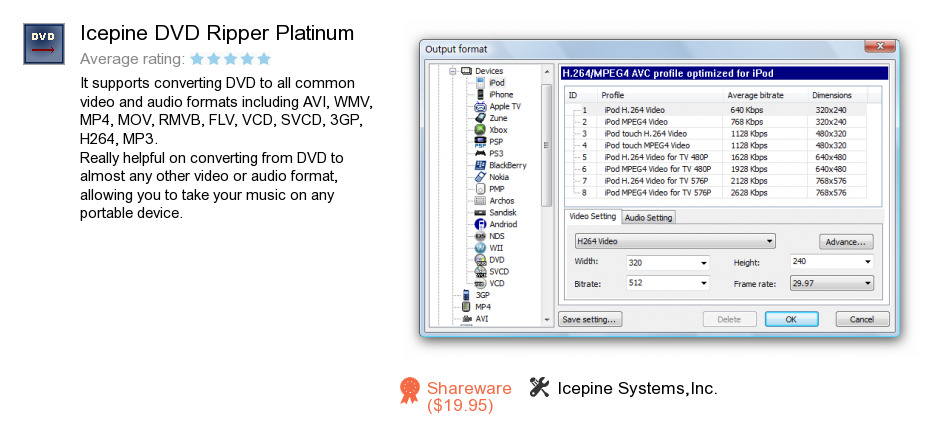Click the Icepine DVD Ripper Platinum title
This screenshot has width=940, height=441.
pyautogui.click(x=217, y=32)
